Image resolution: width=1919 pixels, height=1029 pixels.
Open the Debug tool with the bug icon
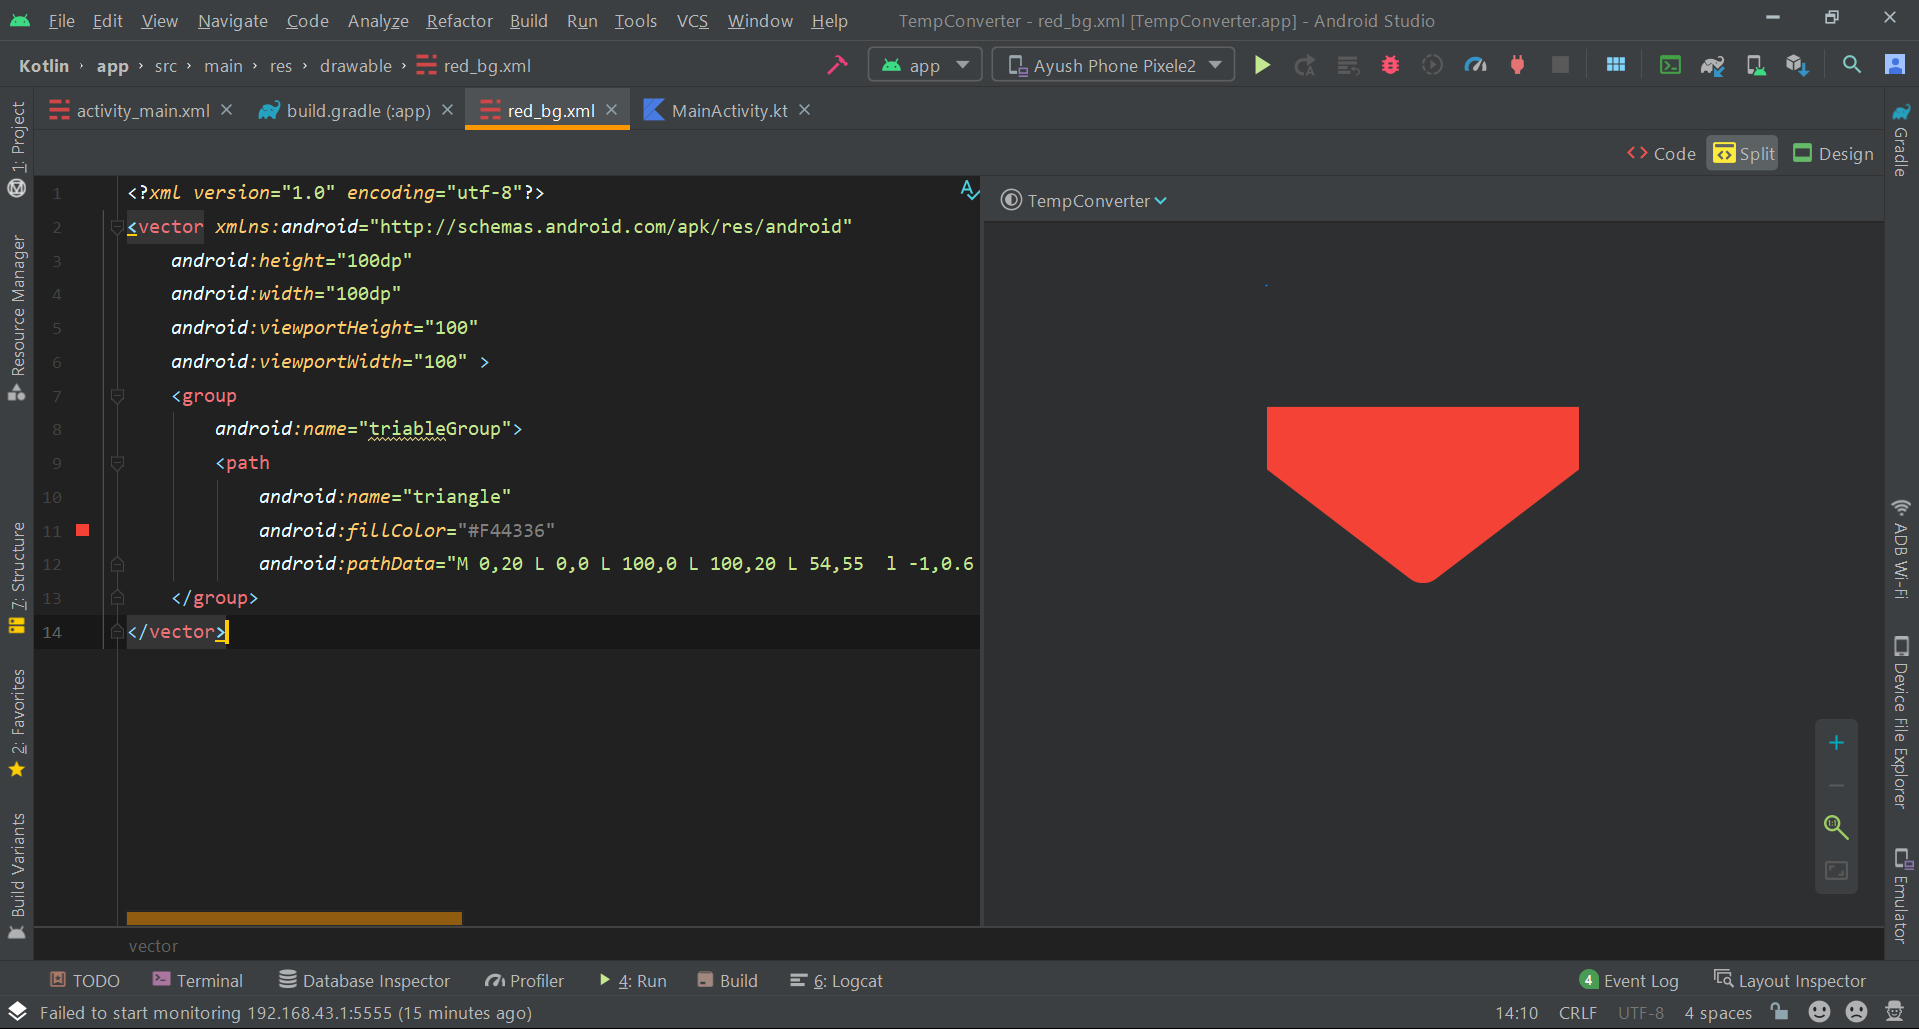pyautogui.click(x=1390, y=64)
